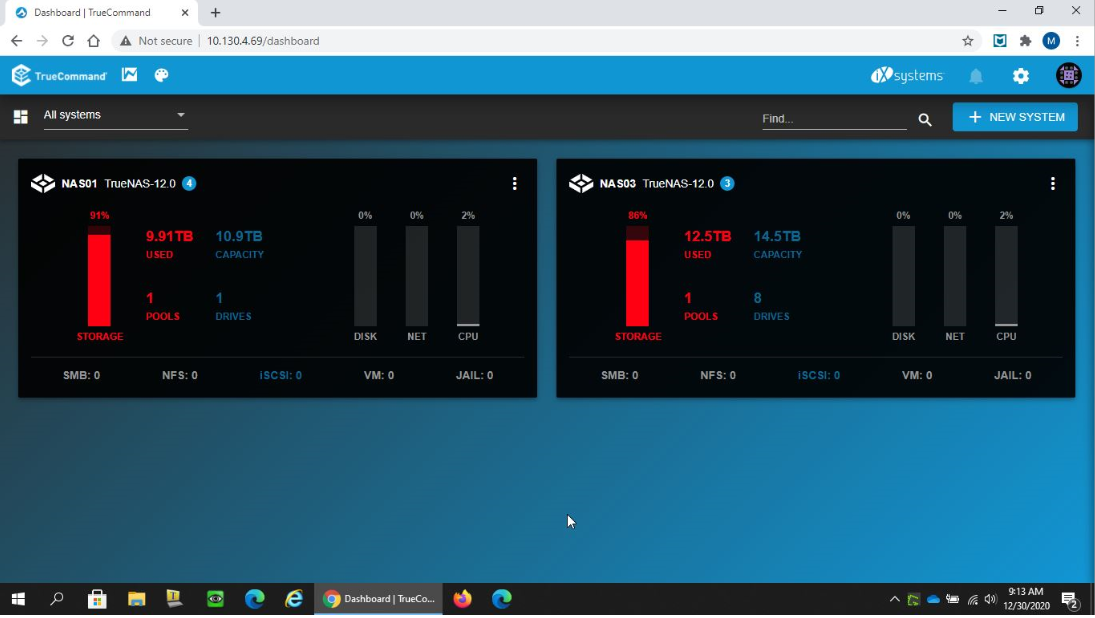Expand the All systems dropdown
Viewport: 1095px width, 618px height.
115,115
